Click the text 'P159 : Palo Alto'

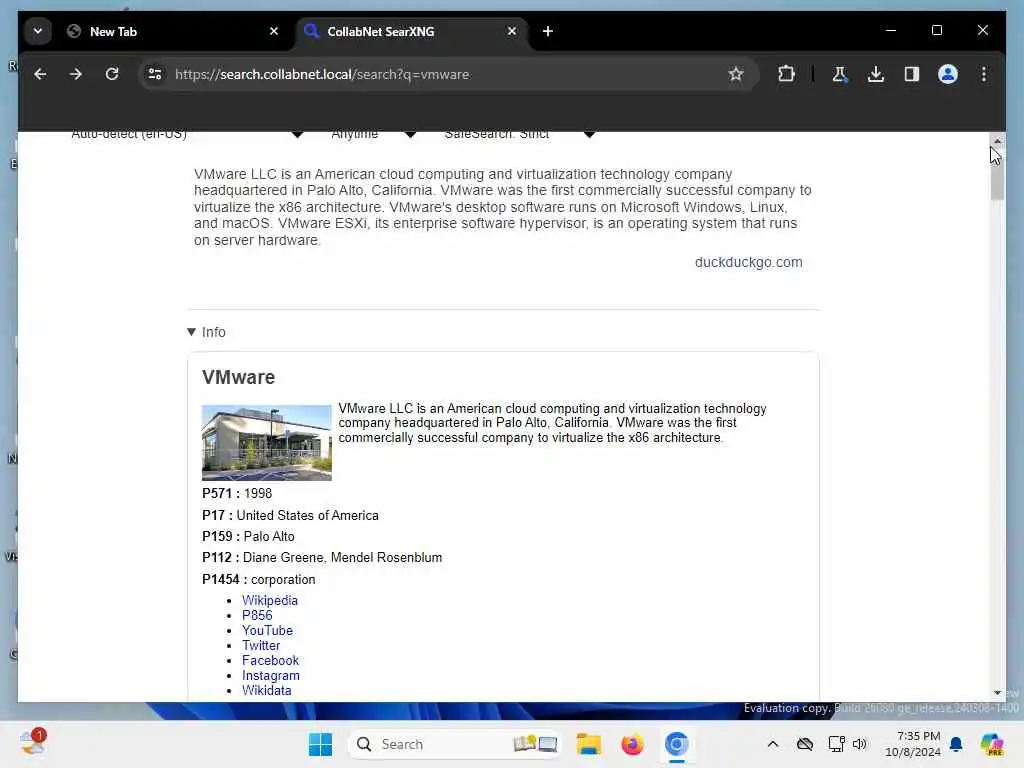coord(248,536)
